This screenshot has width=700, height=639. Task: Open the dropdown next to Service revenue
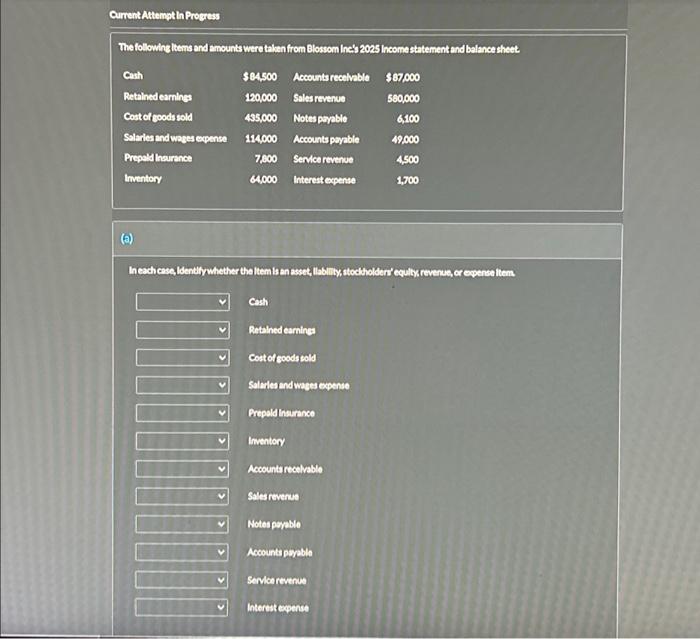pyautogui.click(x=182, y=580)
